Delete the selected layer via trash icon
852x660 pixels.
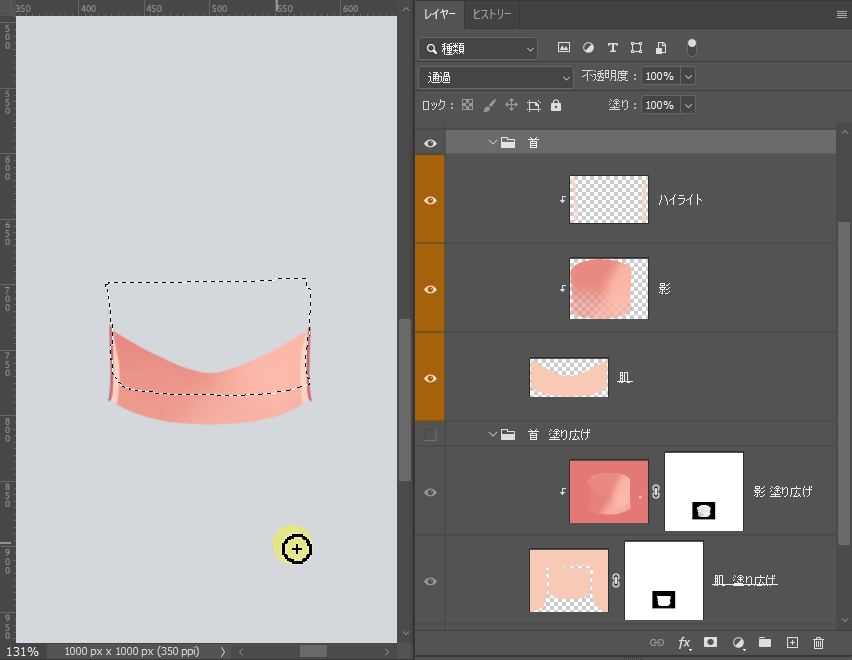coord(818,642)
